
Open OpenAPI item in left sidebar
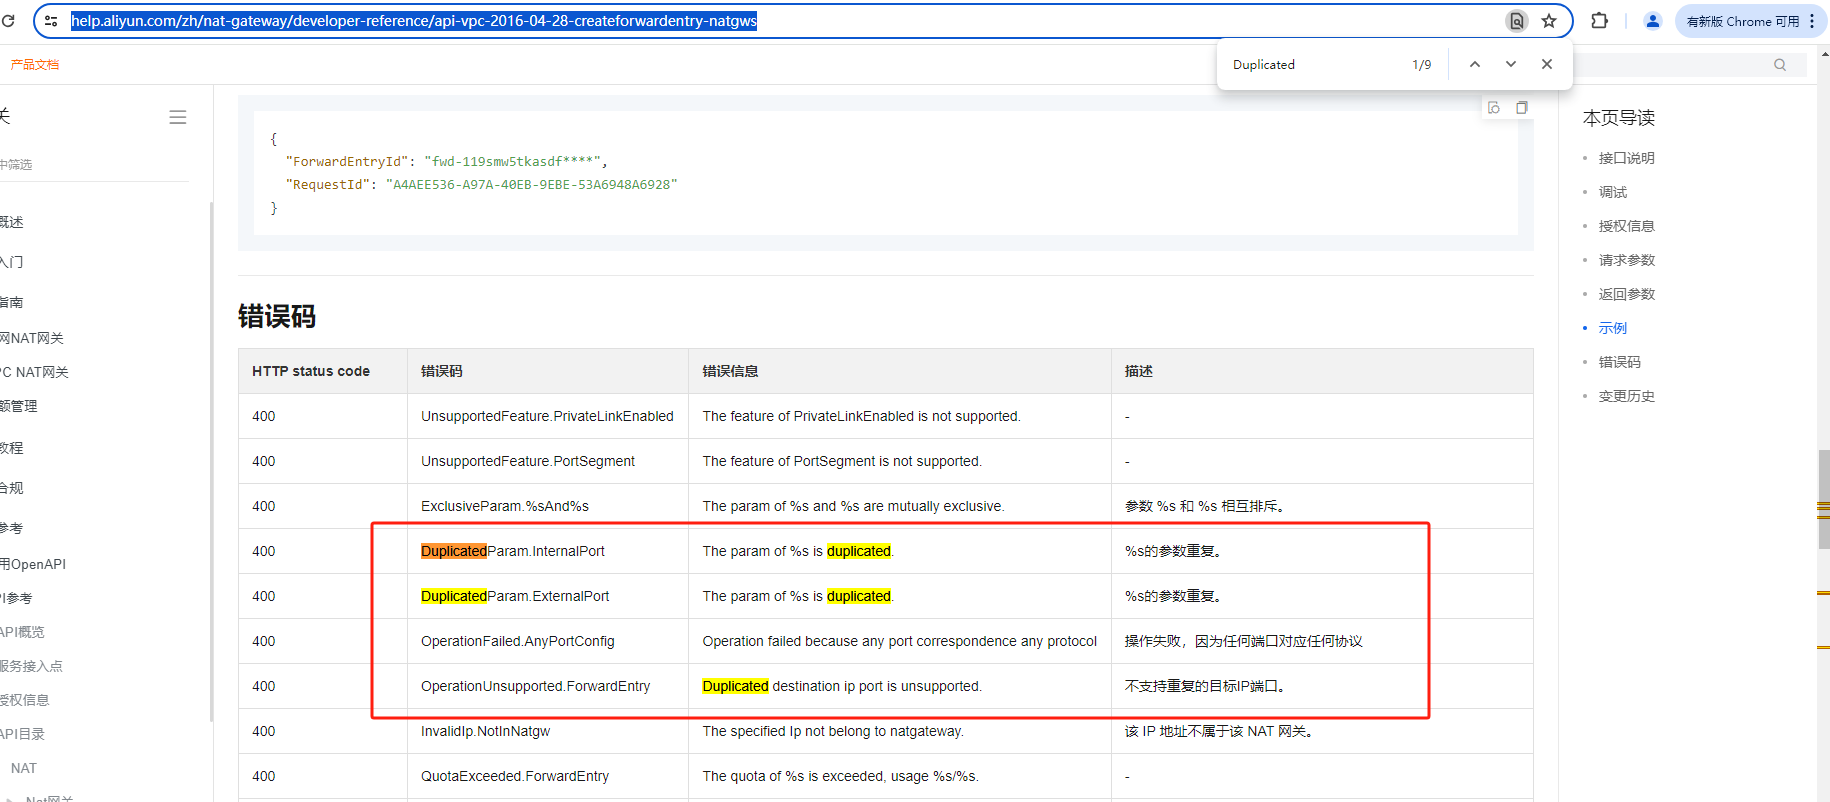[33, 564]
